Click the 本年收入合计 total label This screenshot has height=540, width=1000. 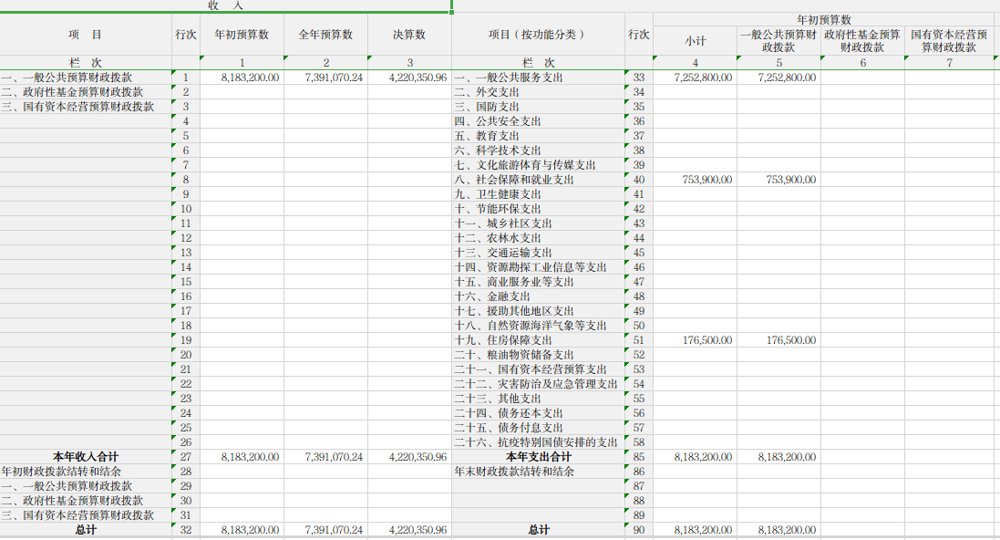click(85, 457)
